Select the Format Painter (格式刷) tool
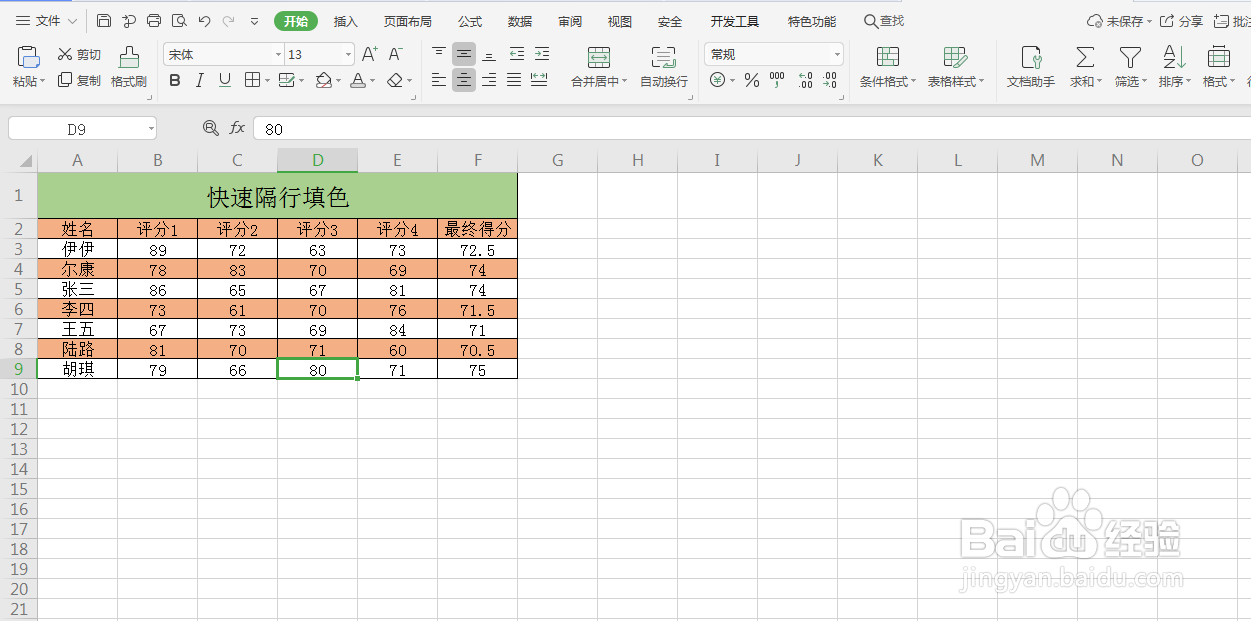 coord(129,67)
